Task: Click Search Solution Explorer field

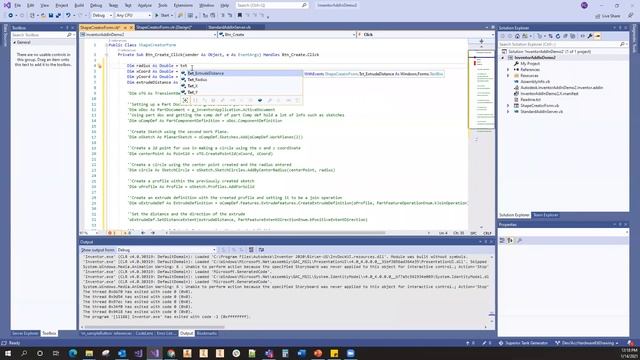Action: (x=562, y=44)
